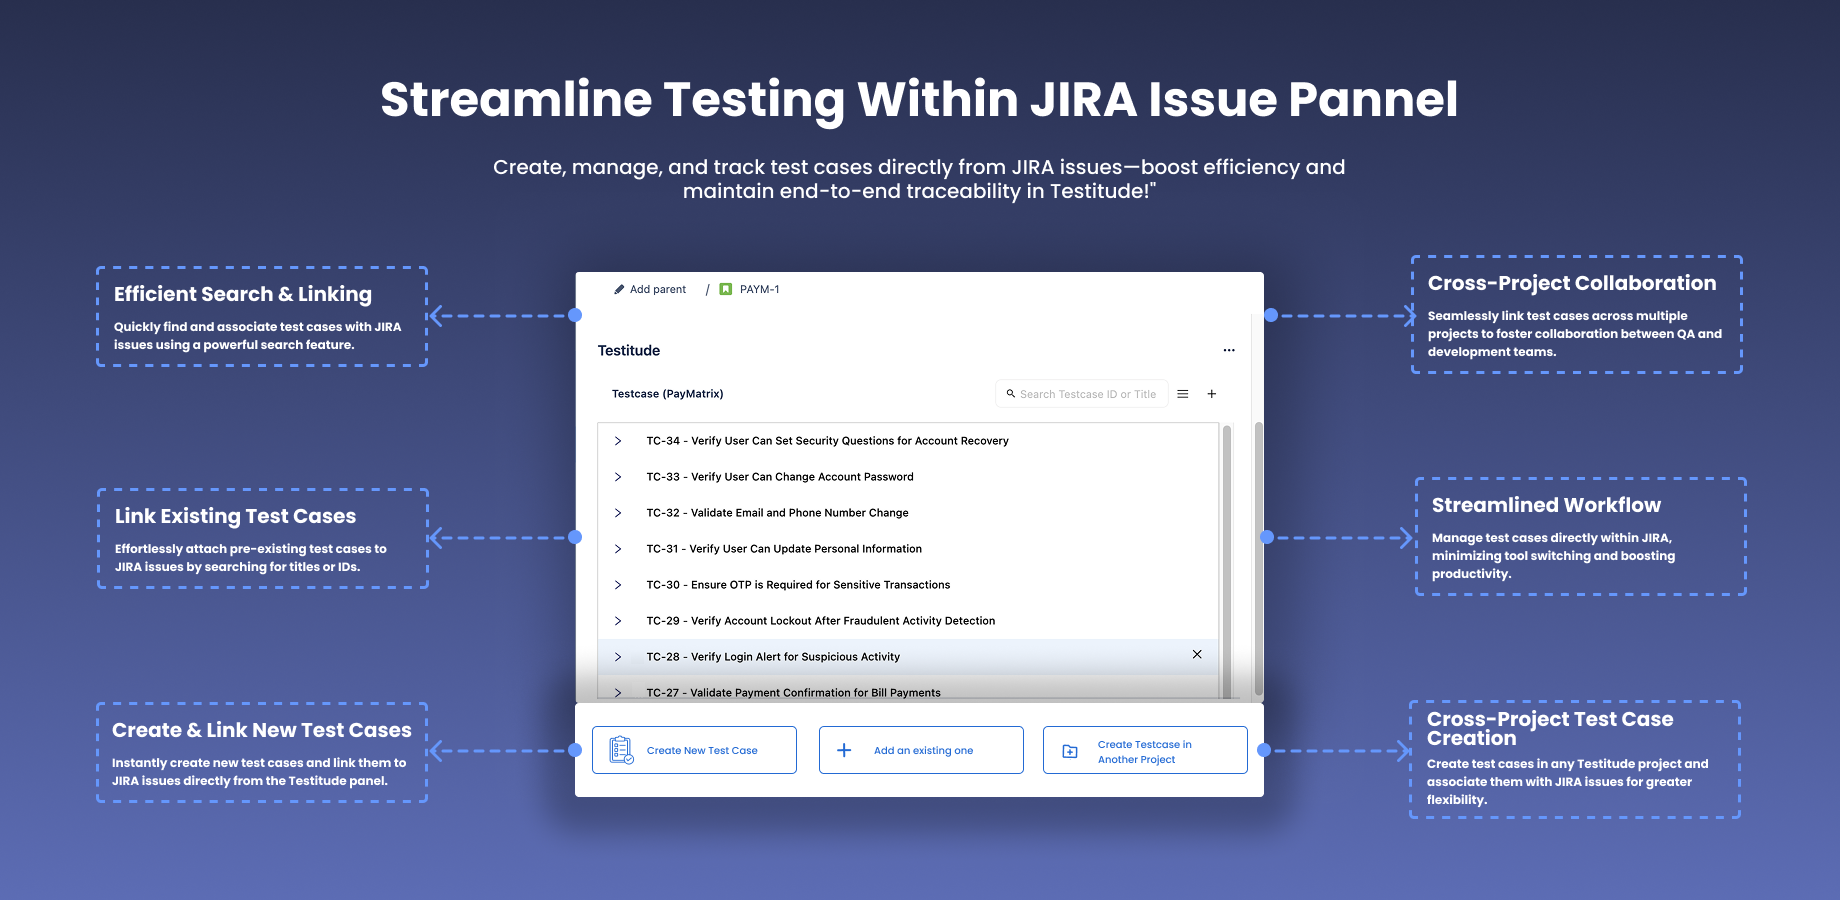This screenshot has width=1840, height=900.
Task: Click the outer issue panel scrollbar
Action: pos(1258,558)
